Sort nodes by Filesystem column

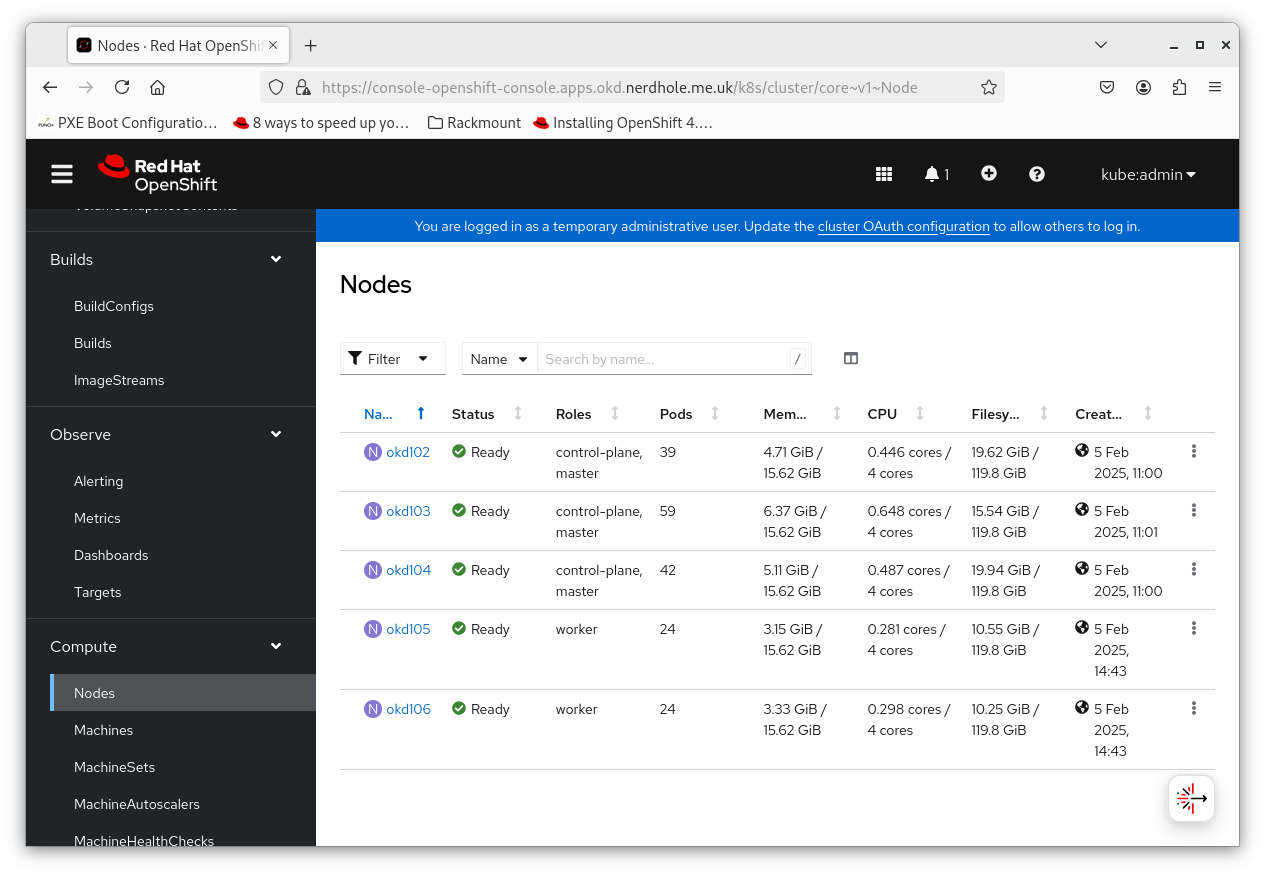(1010, 413)
